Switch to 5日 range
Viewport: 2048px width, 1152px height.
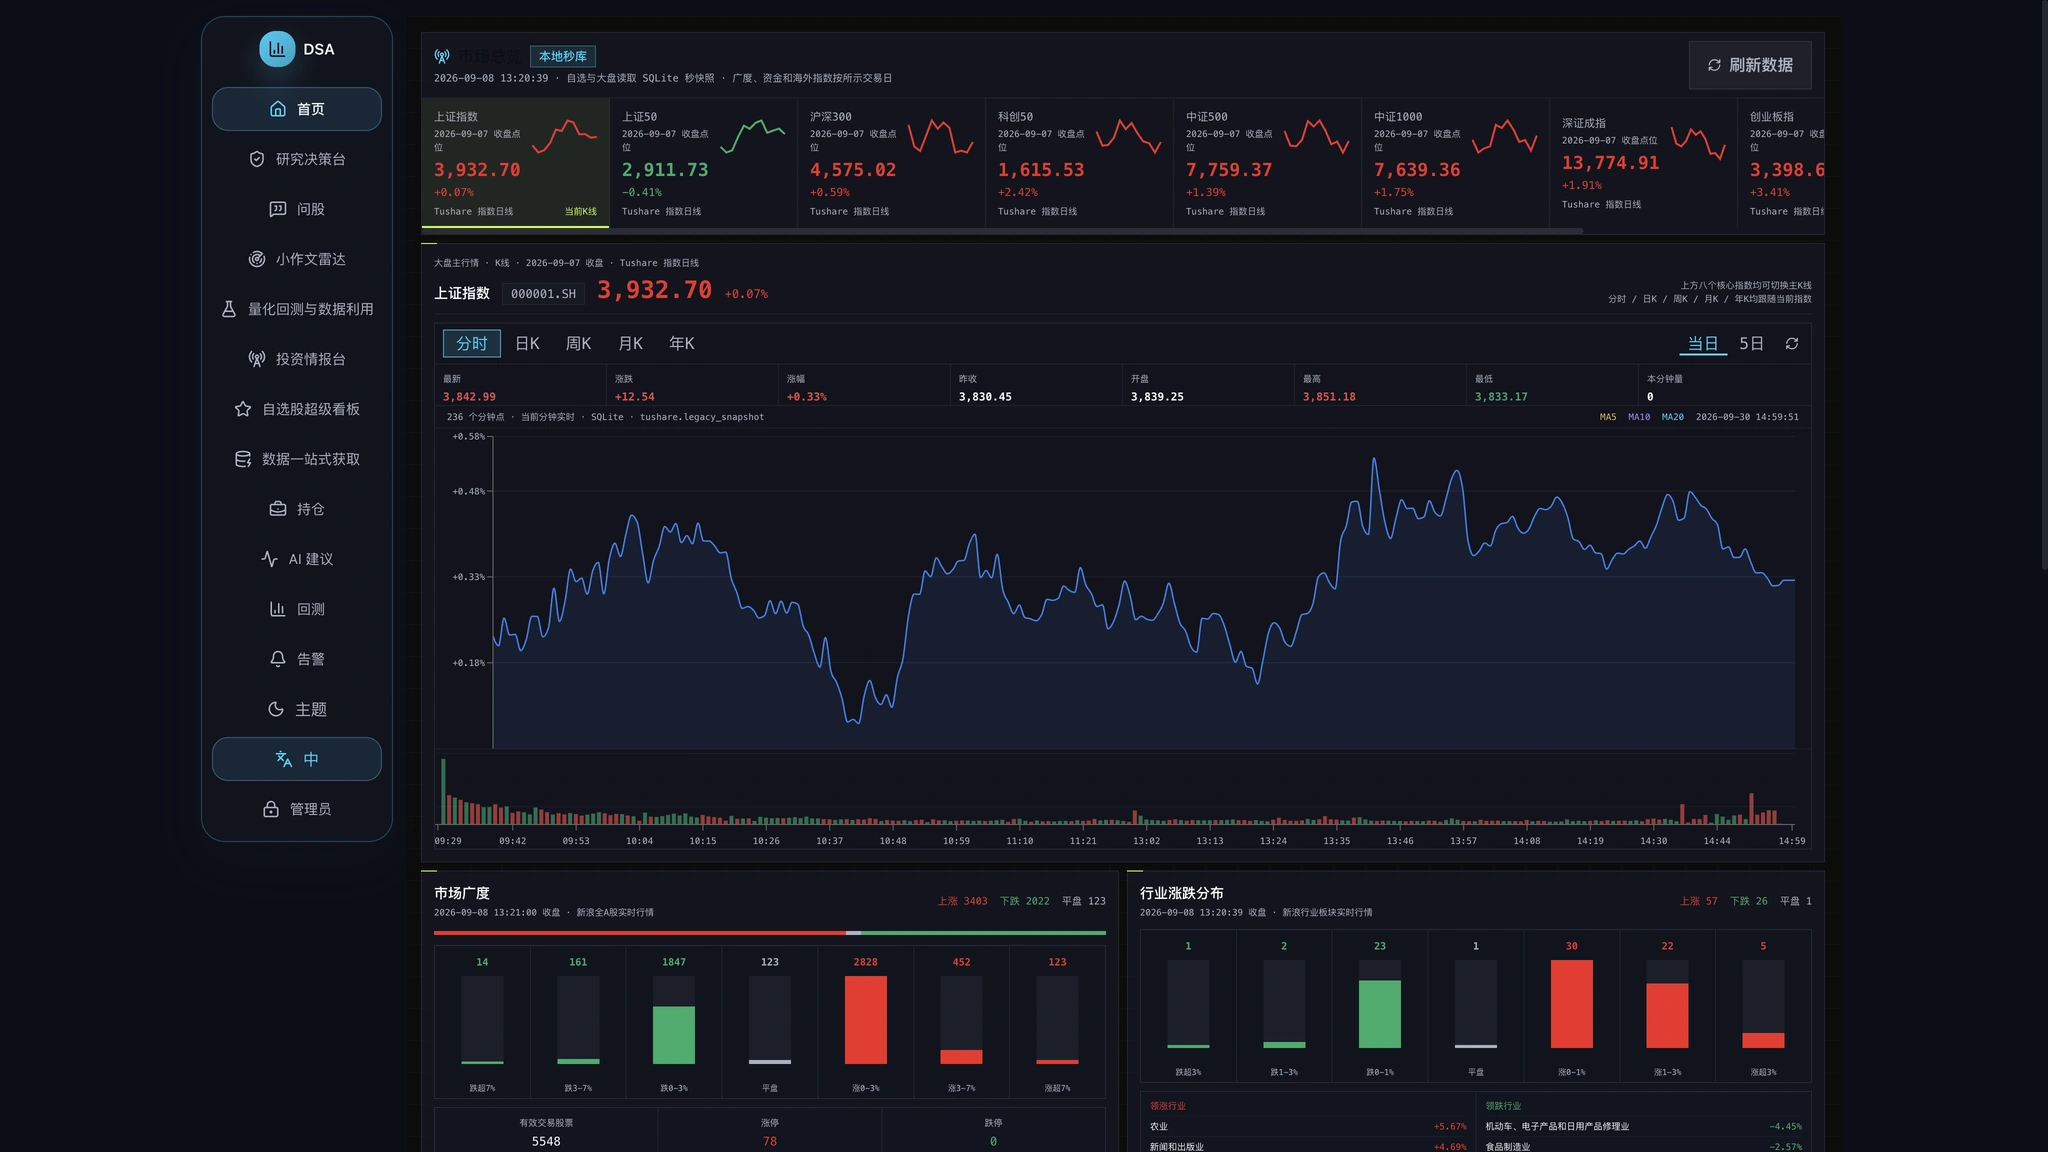[1751, 344]
